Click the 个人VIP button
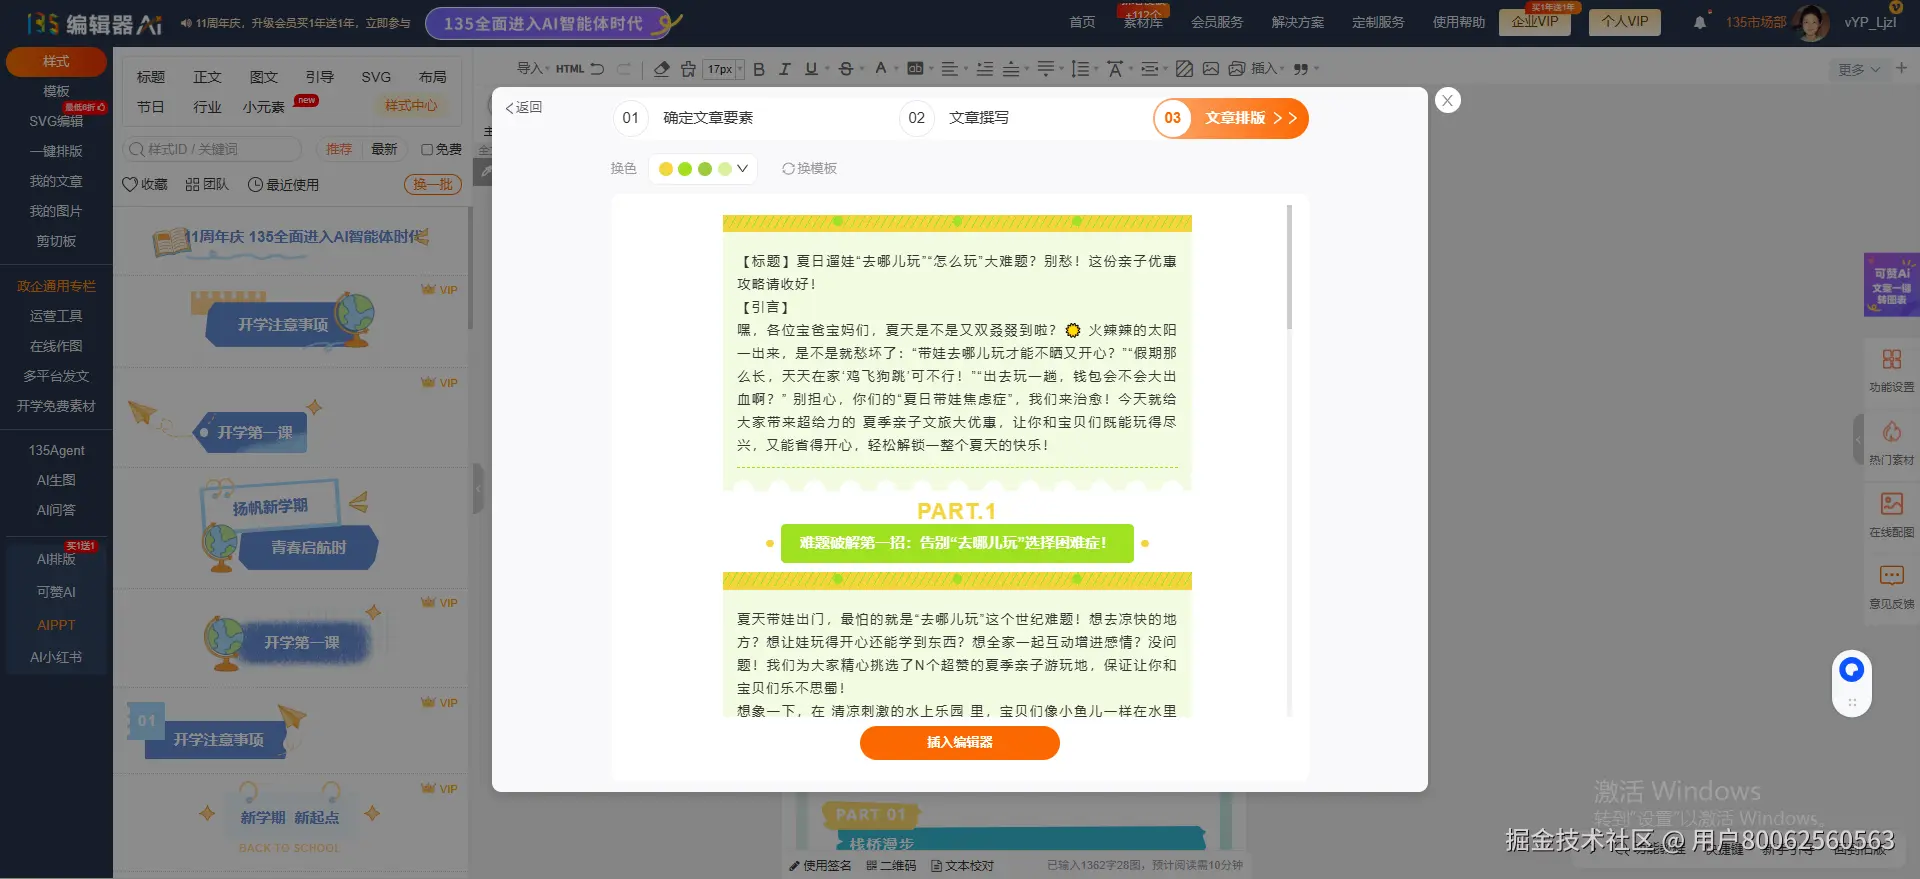This screenshot has height=879, width=1920. click(x=1625, y=22)
